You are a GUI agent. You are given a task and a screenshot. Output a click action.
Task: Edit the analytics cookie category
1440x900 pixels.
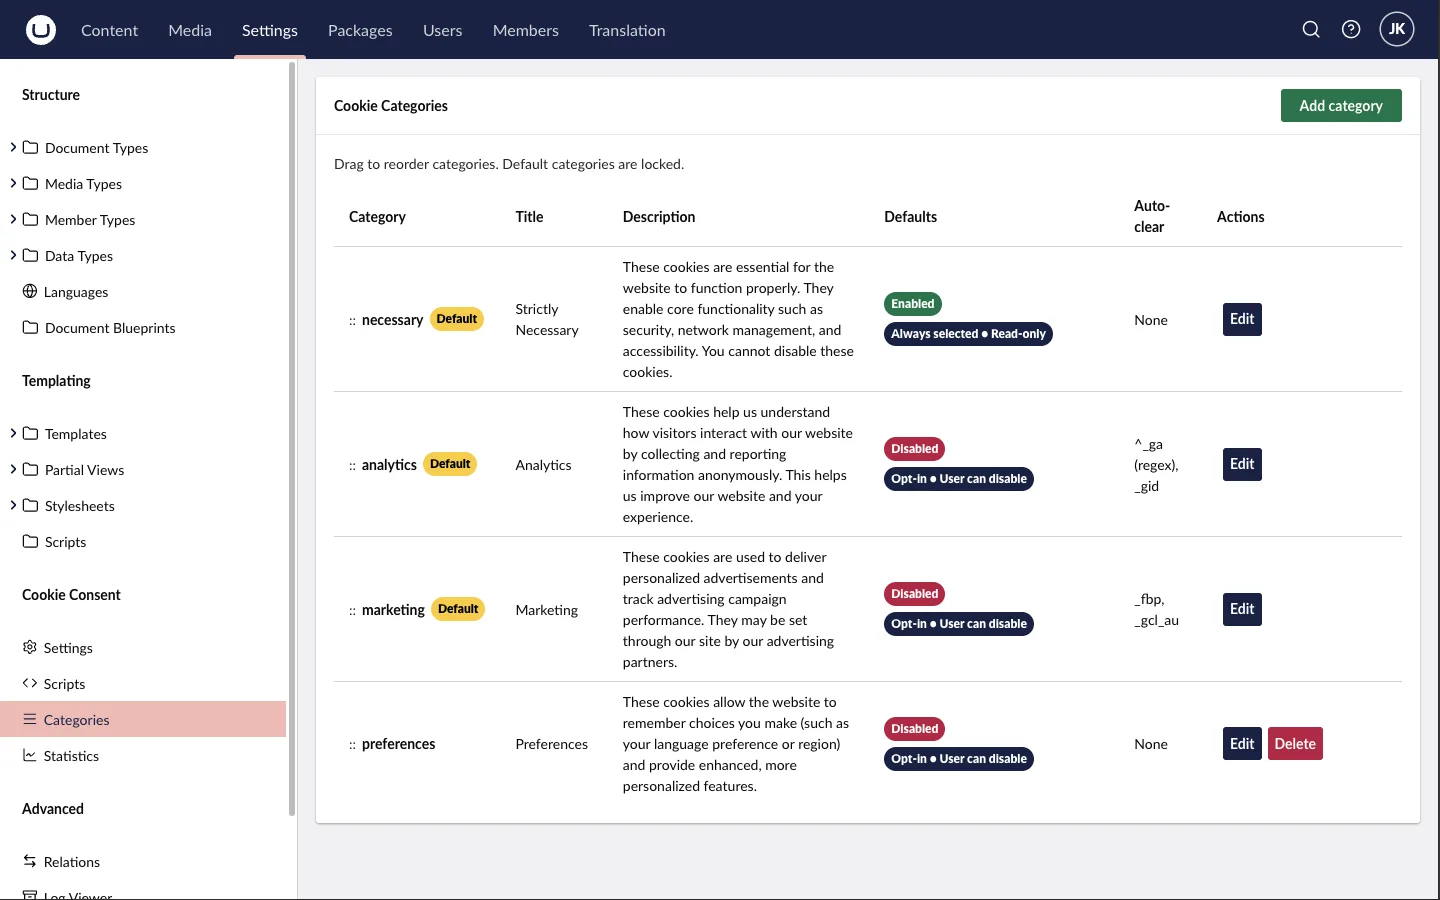(x=1242, y=464)
